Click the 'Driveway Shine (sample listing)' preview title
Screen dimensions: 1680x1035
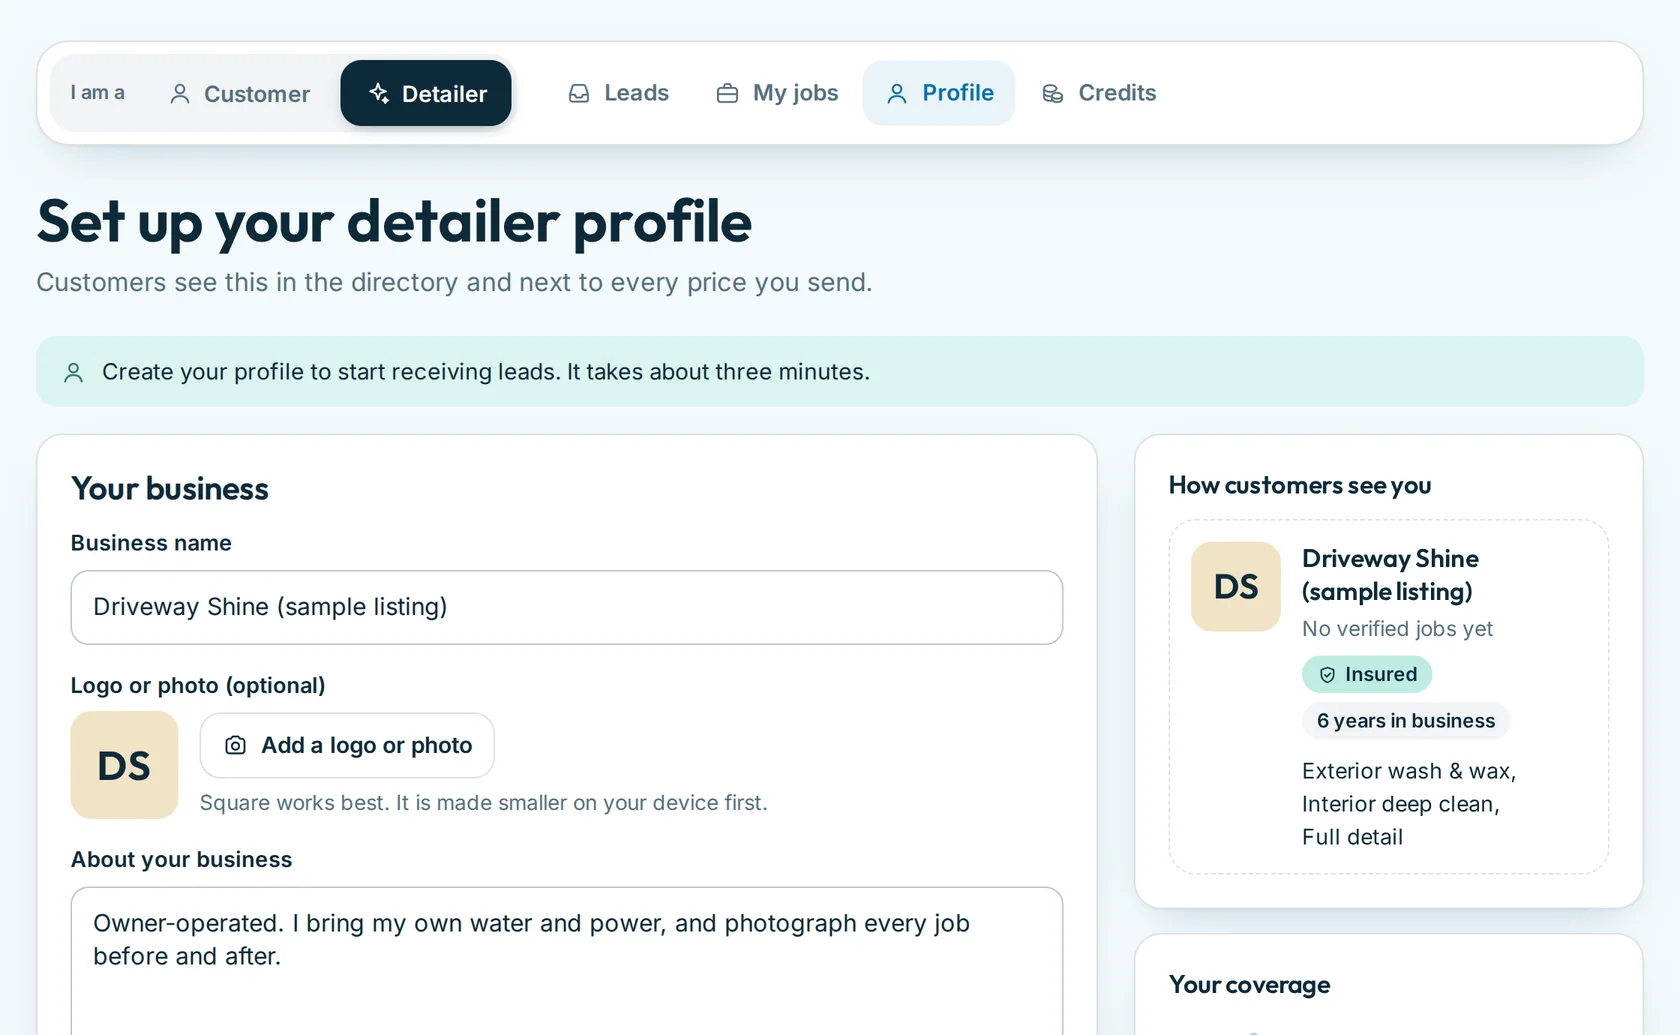click(x=1390, y=575)
